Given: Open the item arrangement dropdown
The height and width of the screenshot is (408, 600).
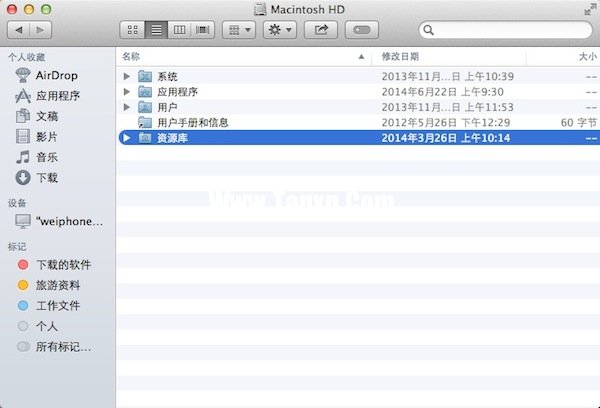Looking at the screenshot, I should [x=239, y=30].
